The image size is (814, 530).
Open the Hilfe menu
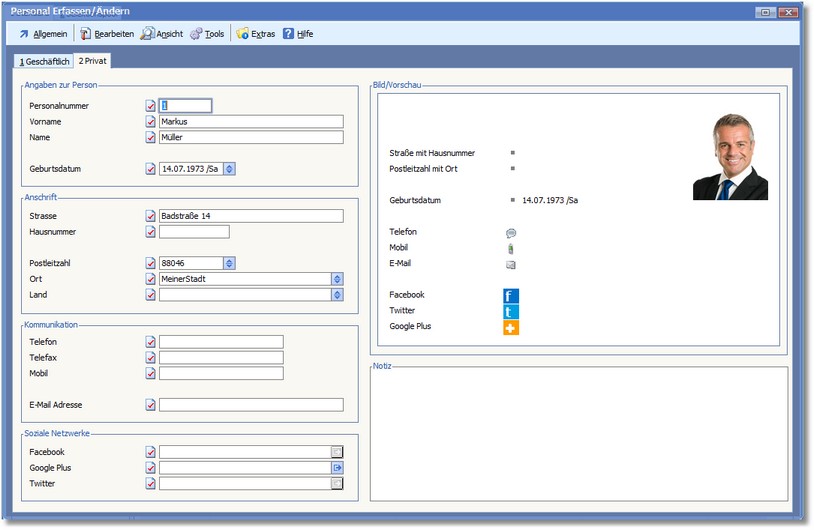pyautogui.click(x=298, y=34)
